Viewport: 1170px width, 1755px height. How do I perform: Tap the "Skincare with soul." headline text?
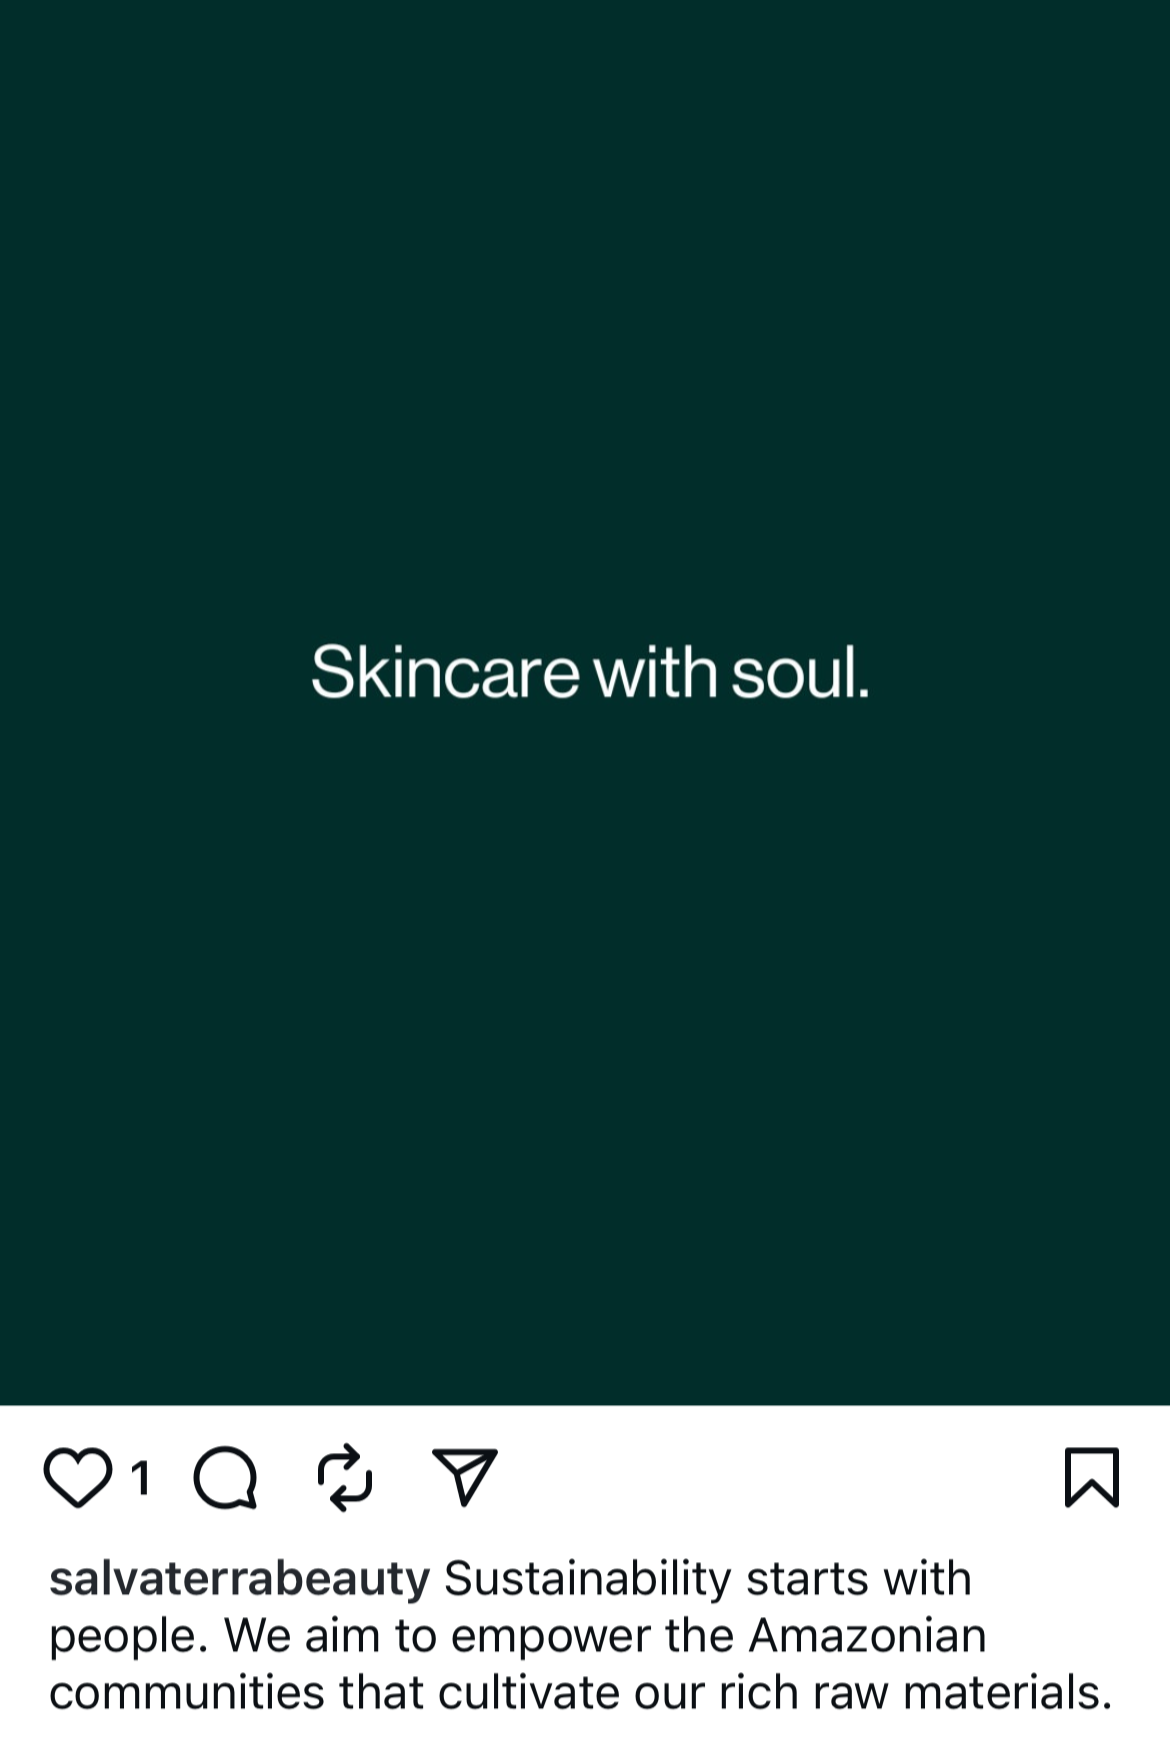point(590,672)
